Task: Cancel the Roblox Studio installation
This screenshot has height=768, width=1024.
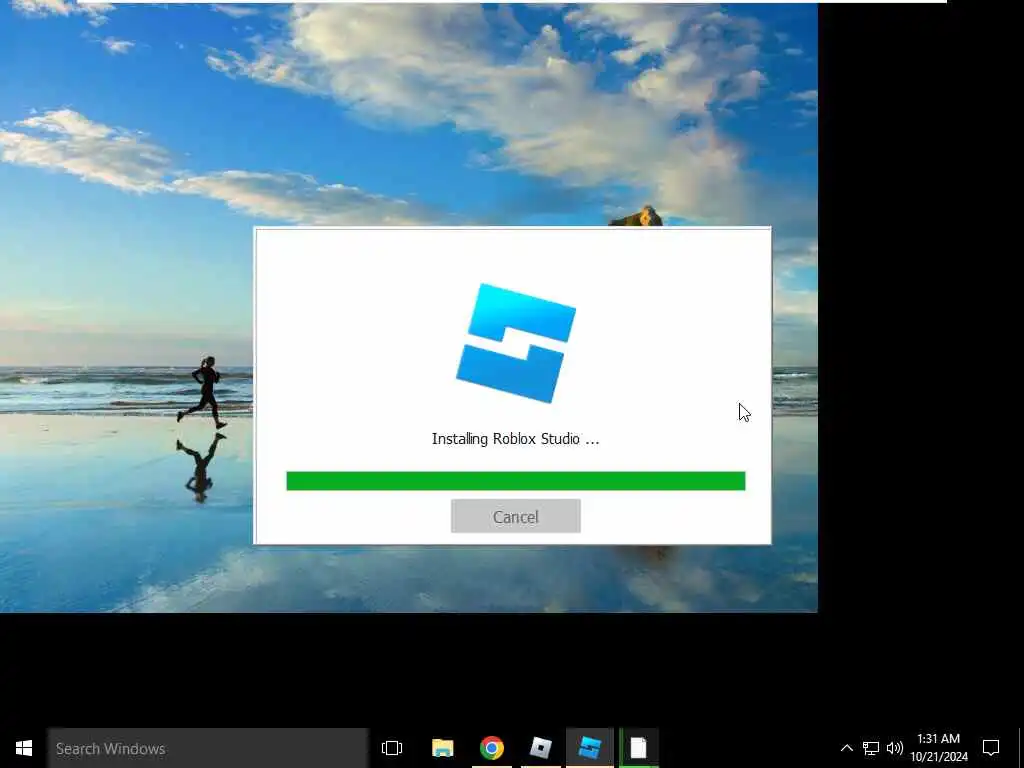Action: pyautogui.click(x=515, y=517)
